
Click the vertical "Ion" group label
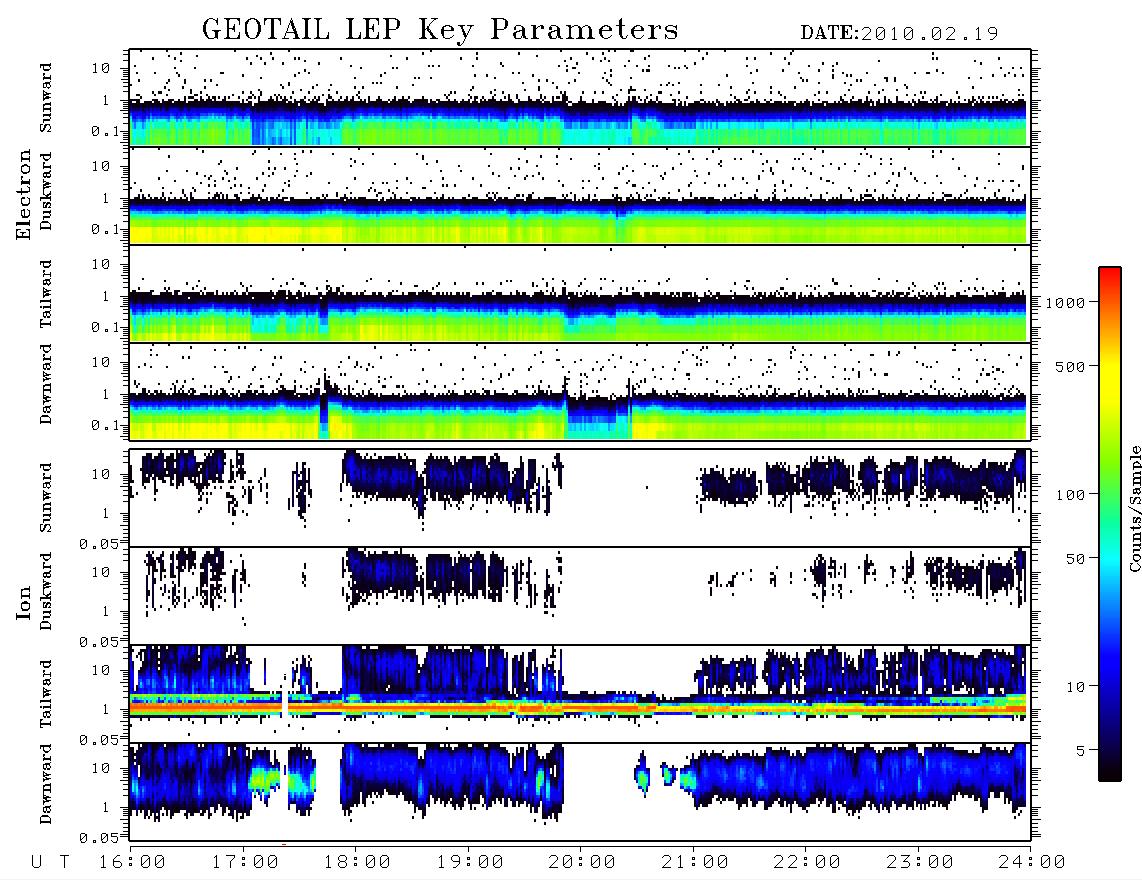coord(23,602)
